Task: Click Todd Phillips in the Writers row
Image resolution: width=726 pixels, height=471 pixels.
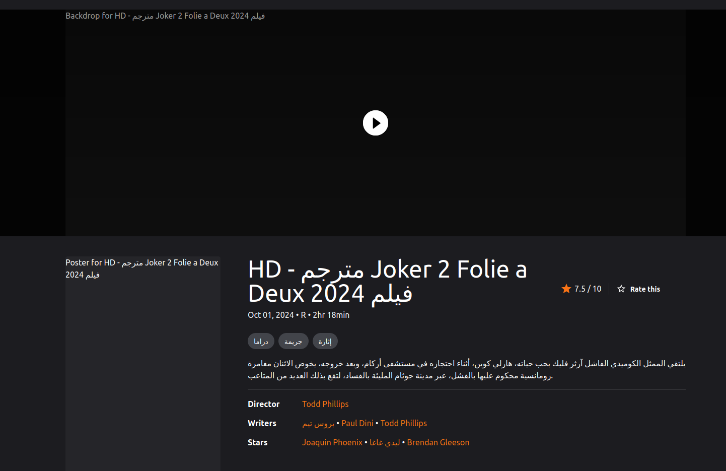Action: [404, 423]
